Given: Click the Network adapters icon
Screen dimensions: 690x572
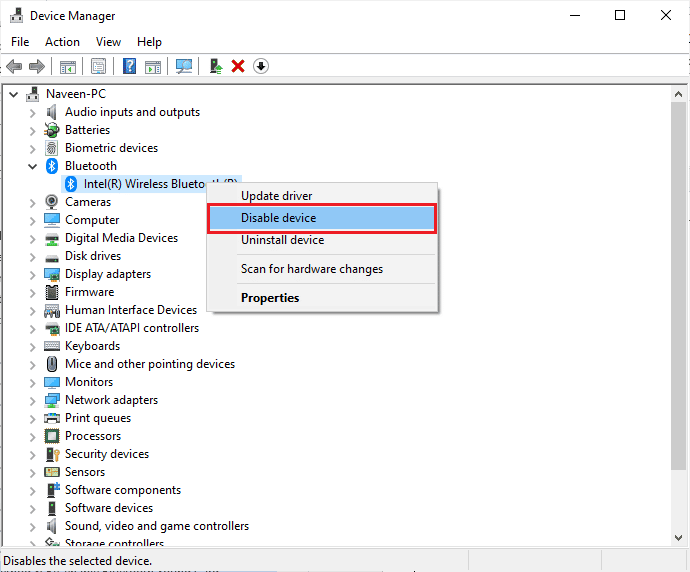Looking at the screenshot, I should click(x=52, y=400).
